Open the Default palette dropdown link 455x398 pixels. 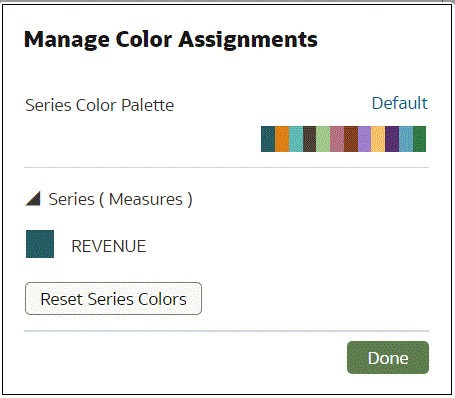tap(399, 103)
